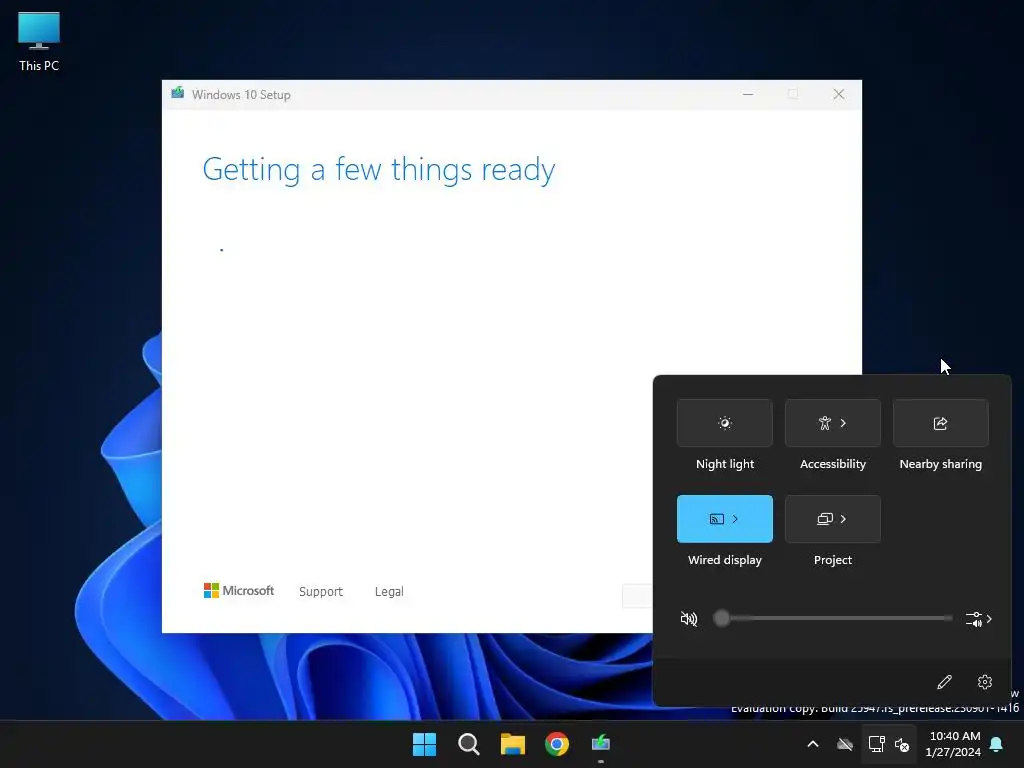Screen dimensions: 1024x768
Task: Toggle the Night light quick setting
Action: click(x=724, y=423)
